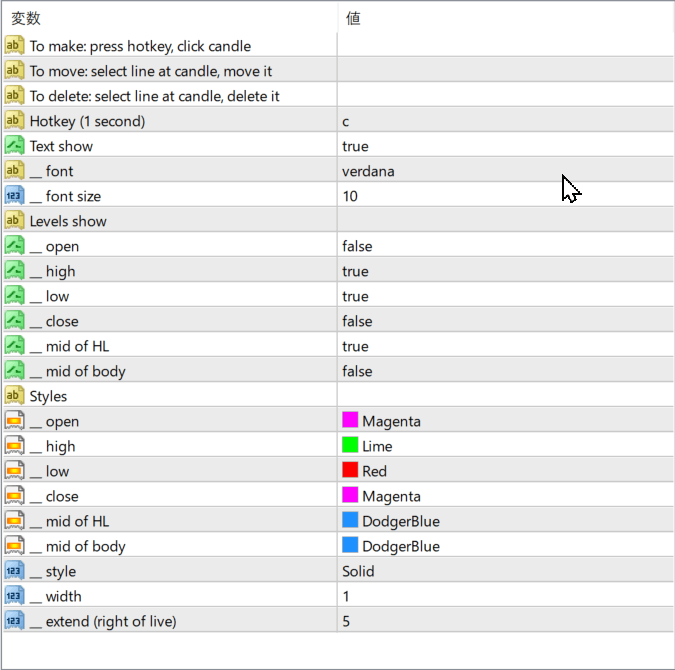Click the boolean icon next to Text show

pyautogui.click(x=14, y=146)
